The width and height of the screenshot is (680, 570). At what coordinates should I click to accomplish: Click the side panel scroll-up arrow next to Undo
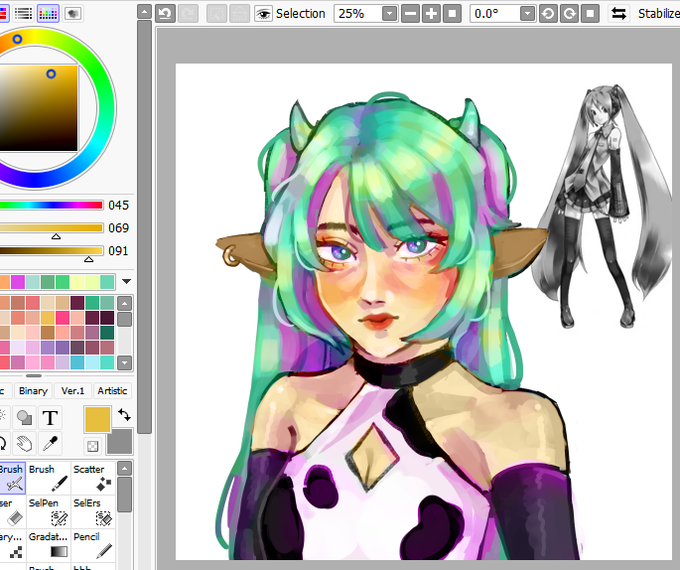[x=144, y=12]
